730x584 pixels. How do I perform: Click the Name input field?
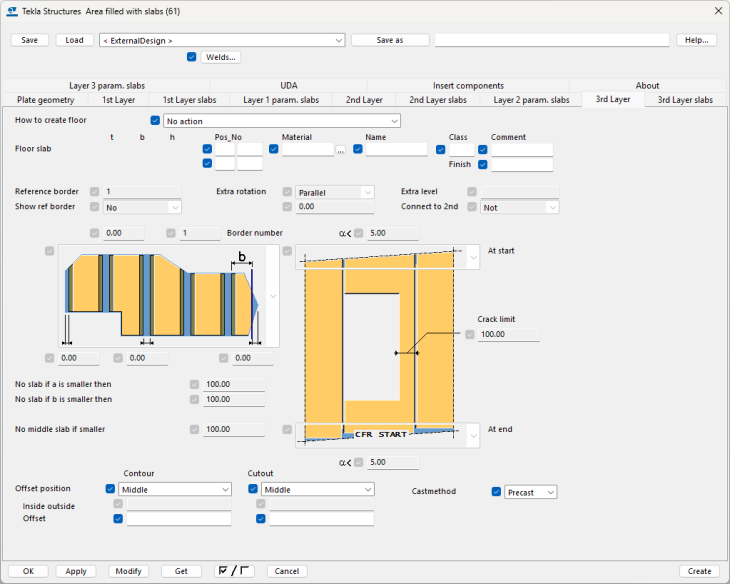tap(396, 149)
